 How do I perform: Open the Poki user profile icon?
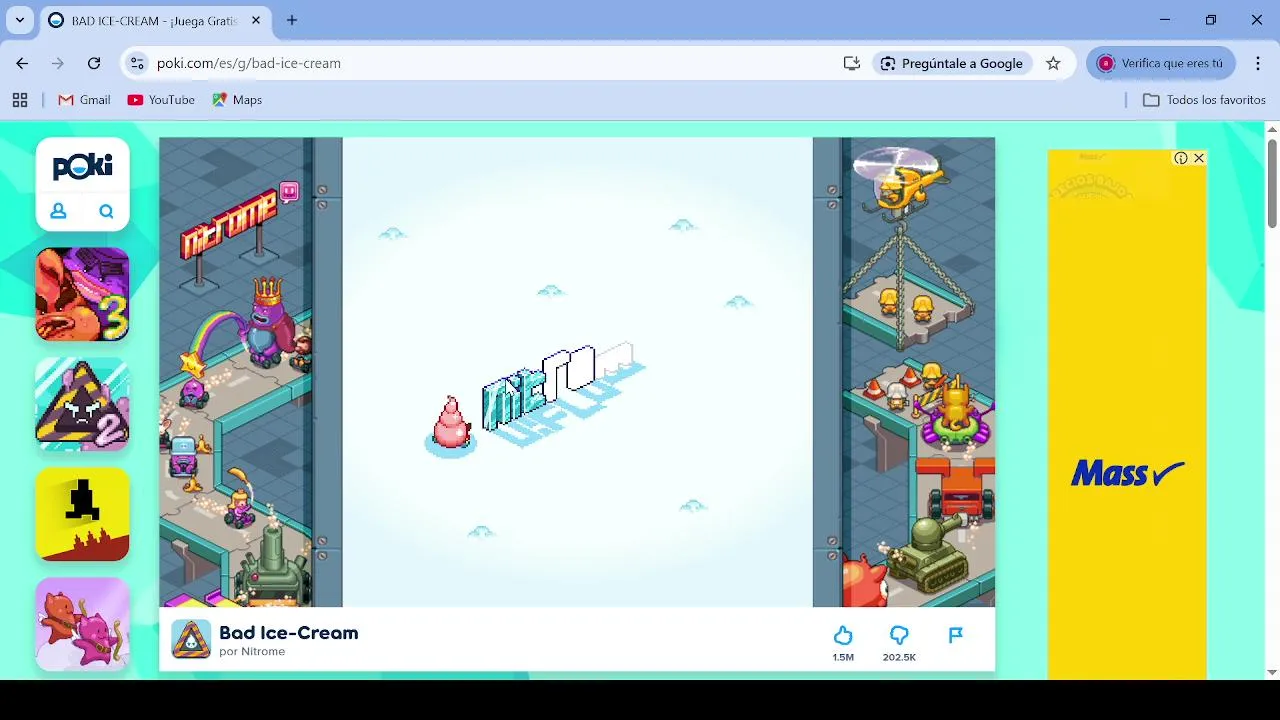coord(58,211)
